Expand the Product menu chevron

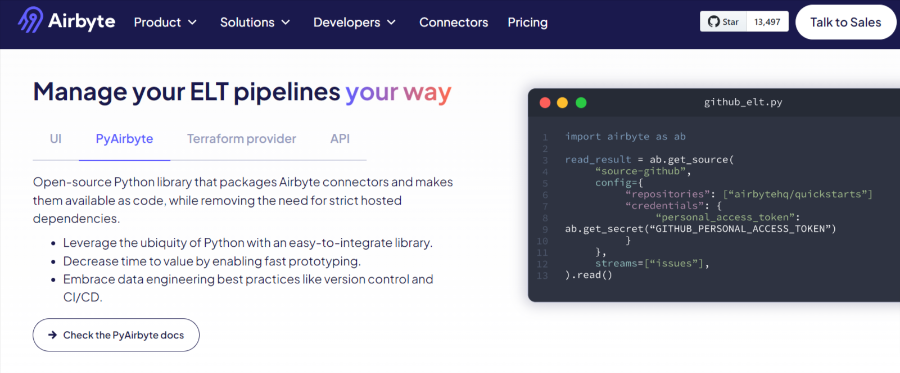pos(192,23)
